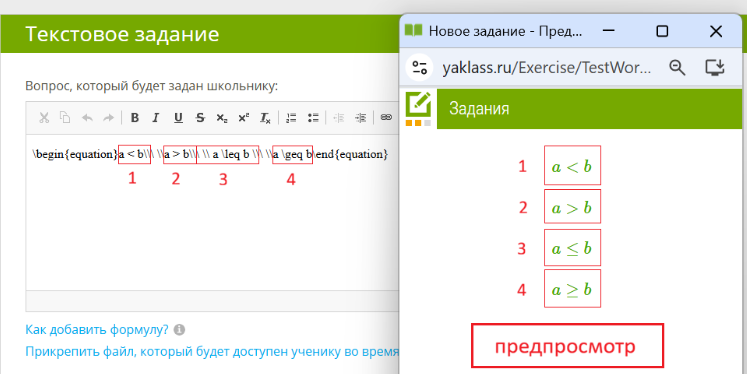
Task: Click the rendered formula a ≥ b
Action: coord(572,289)
